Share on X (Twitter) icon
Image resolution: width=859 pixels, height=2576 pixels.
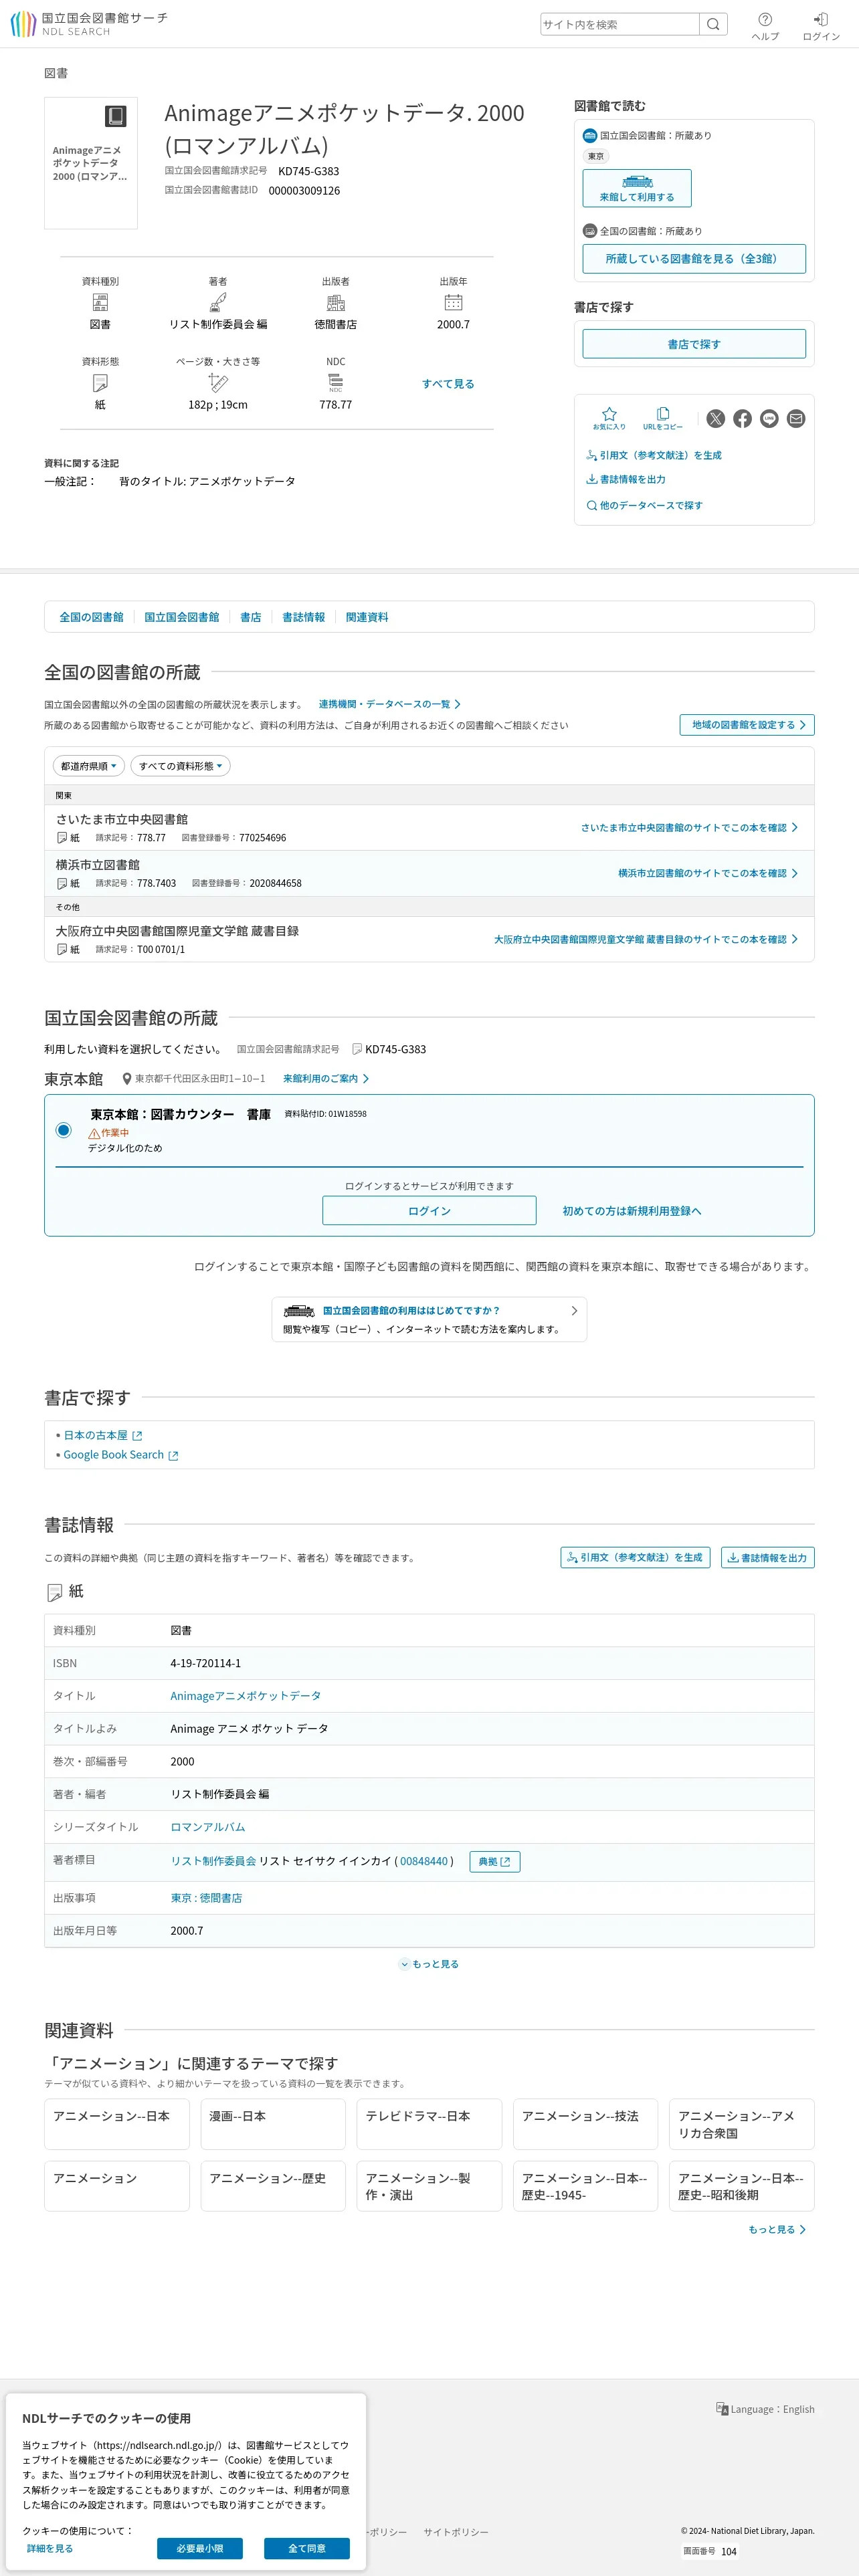(715, 418)
